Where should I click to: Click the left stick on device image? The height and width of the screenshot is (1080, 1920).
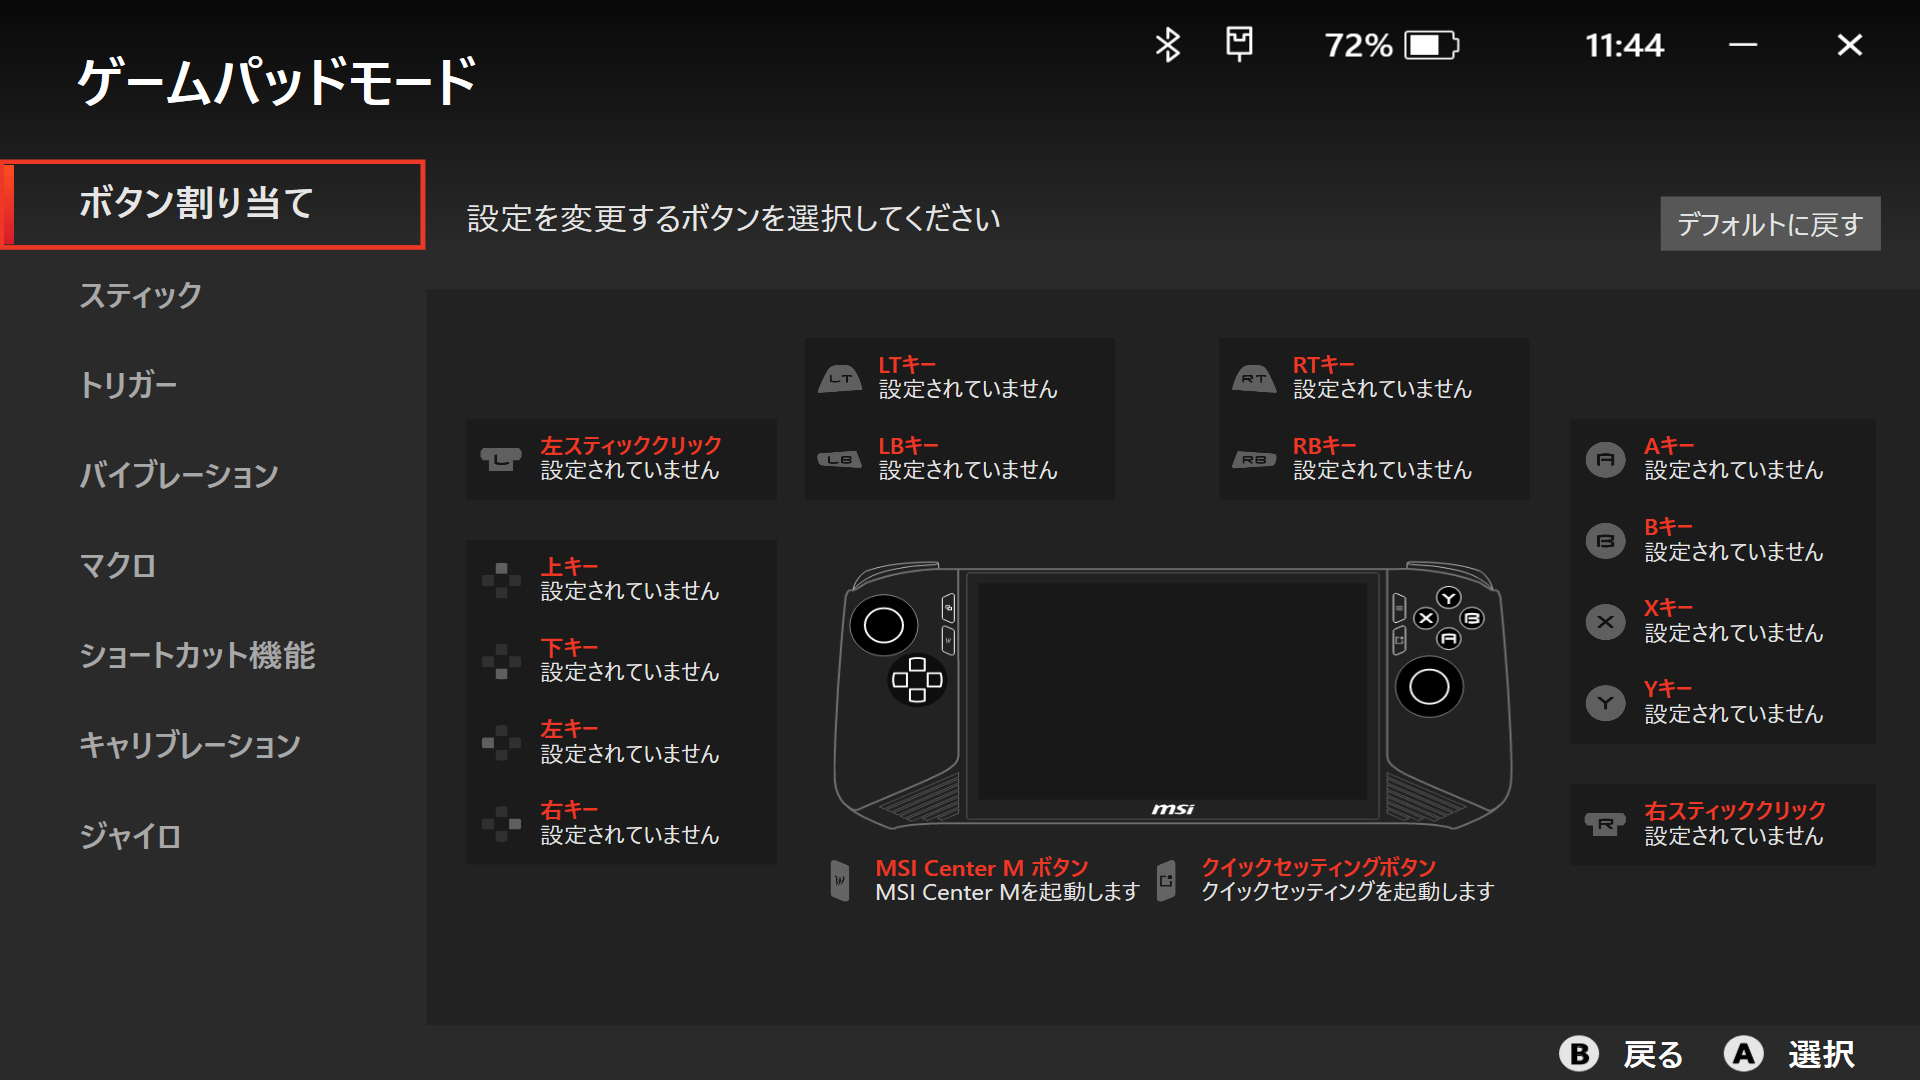pos(883,626)
